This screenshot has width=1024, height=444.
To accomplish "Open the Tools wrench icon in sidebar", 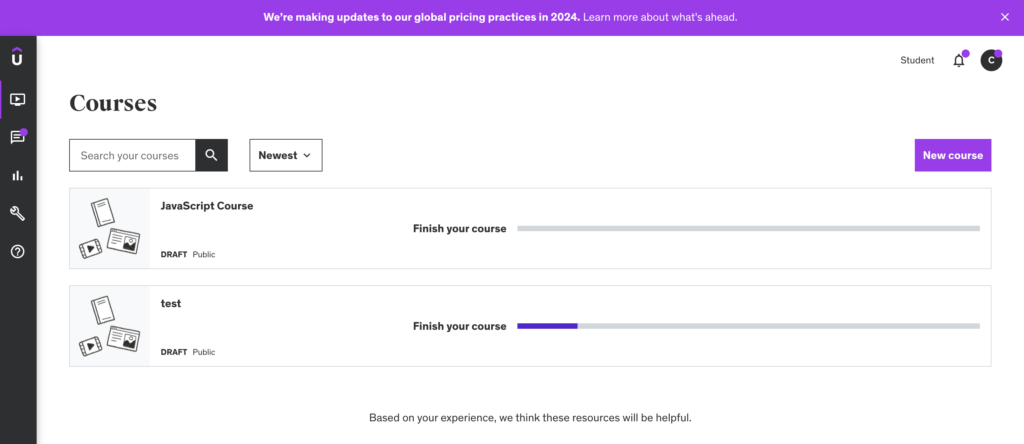I will pyautogui.click(x=18, y=214).
